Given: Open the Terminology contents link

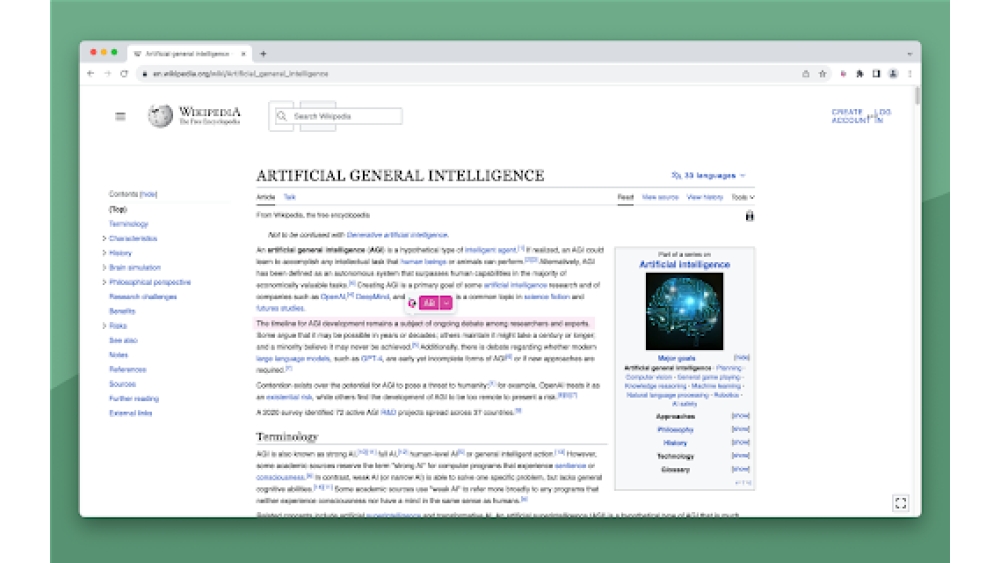Looking at the screenshot, I should click(128, 224).
